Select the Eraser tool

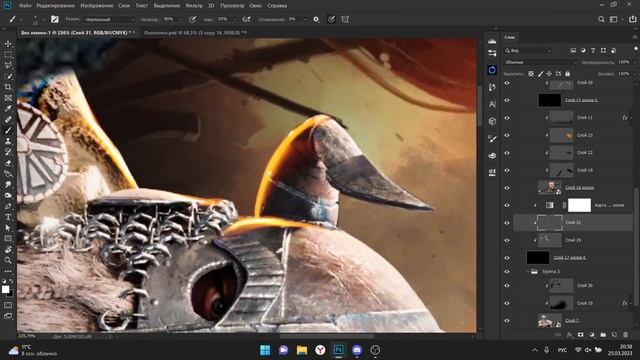[x=8, y=163]
